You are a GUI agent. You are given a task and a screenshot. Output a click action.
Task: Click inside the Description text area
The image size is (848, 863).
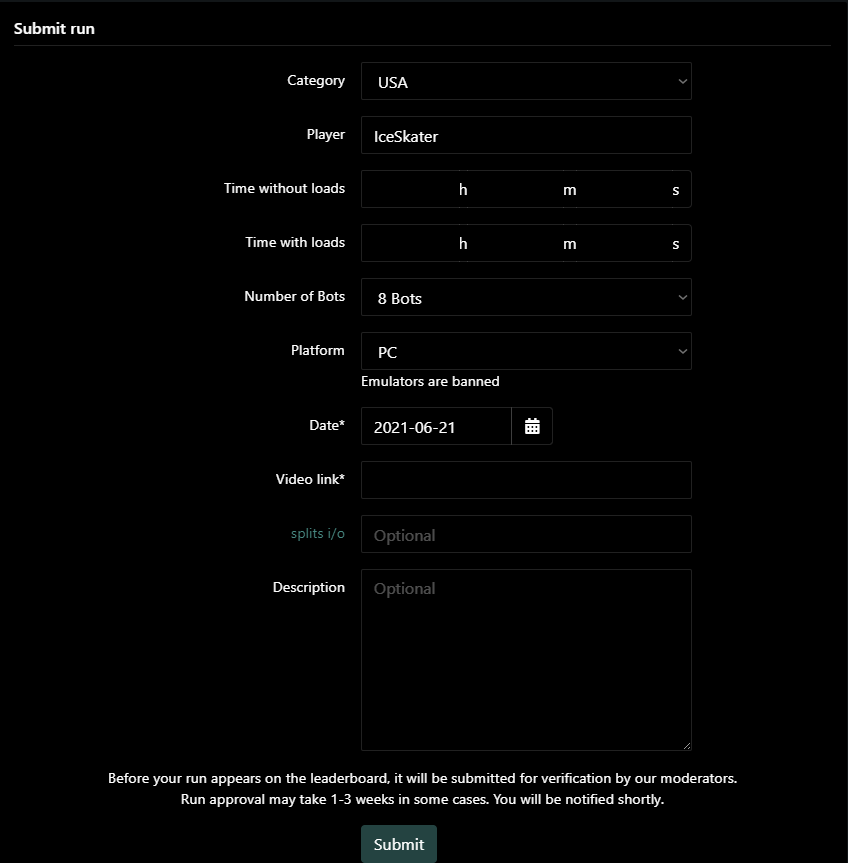pos(526,660)
